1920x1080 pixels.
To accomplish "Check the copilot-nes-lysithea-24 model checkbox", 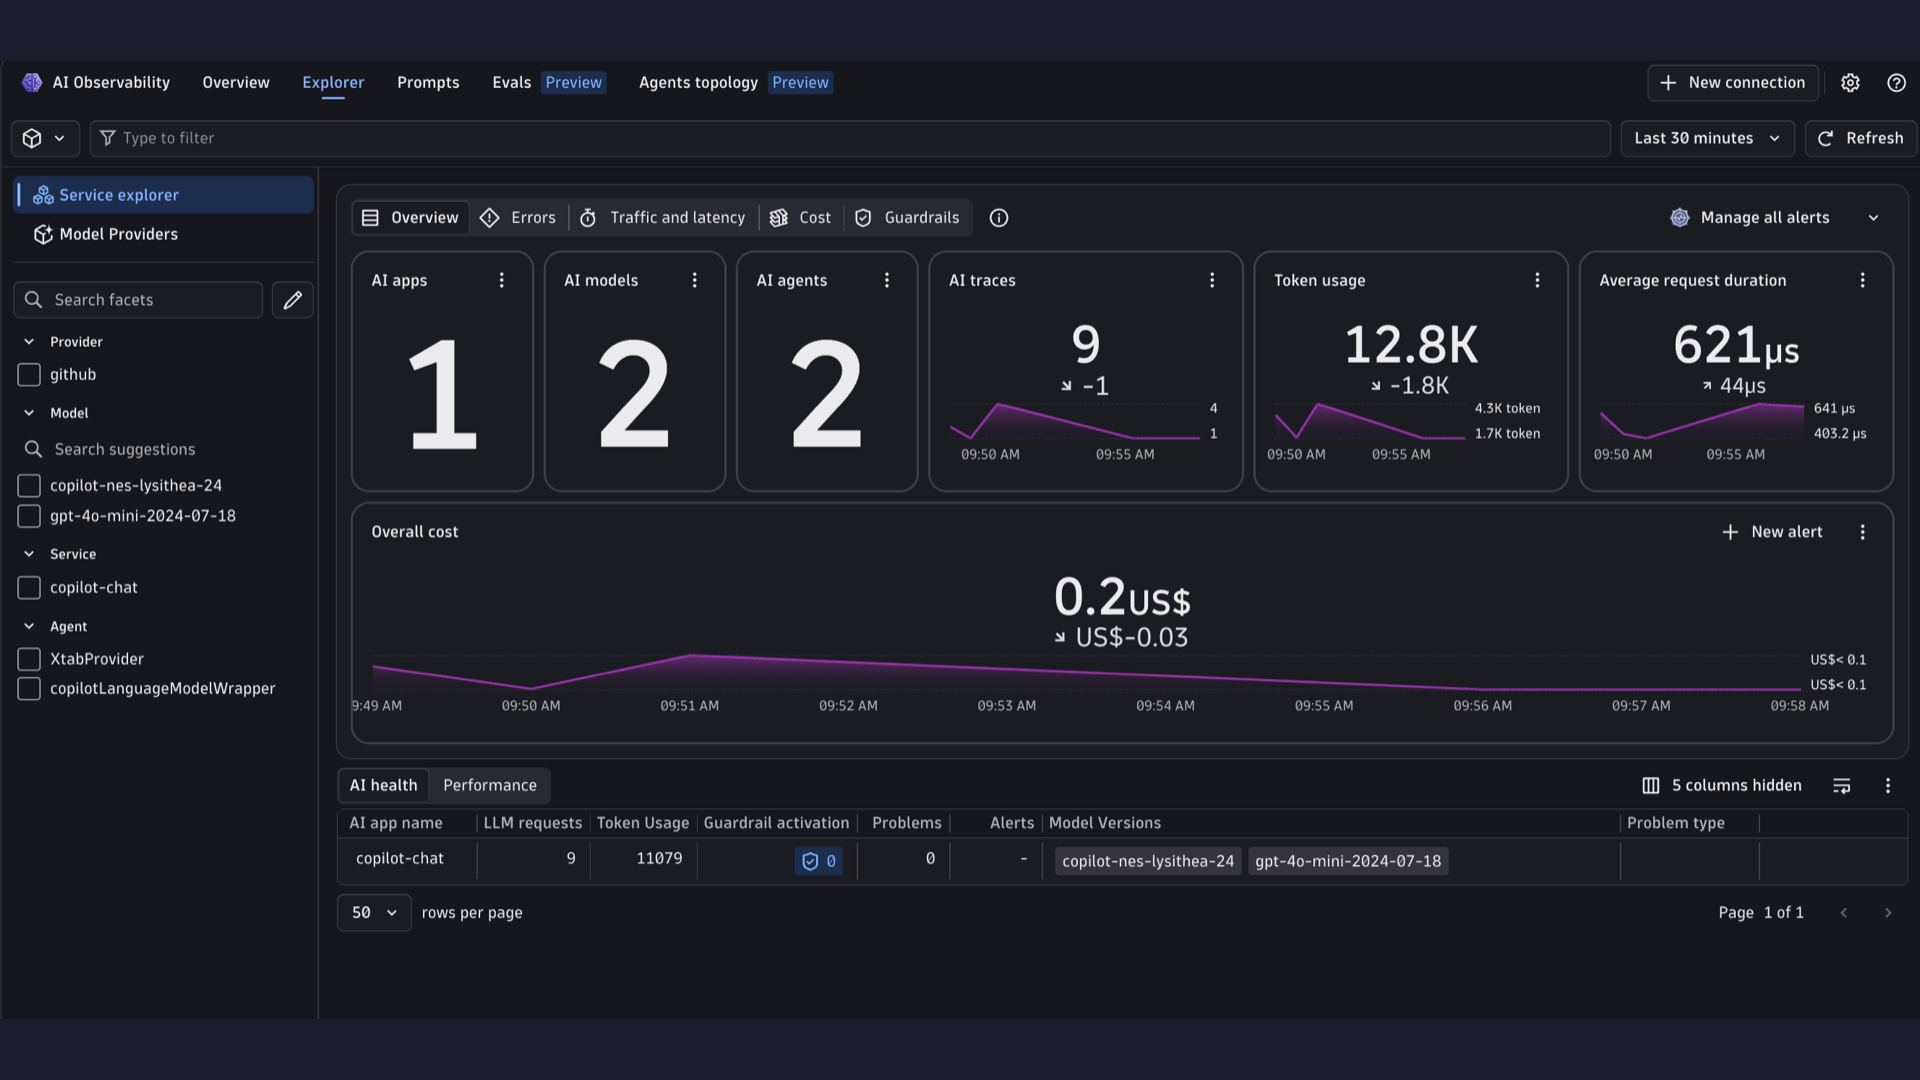I will tap(29, 486).
